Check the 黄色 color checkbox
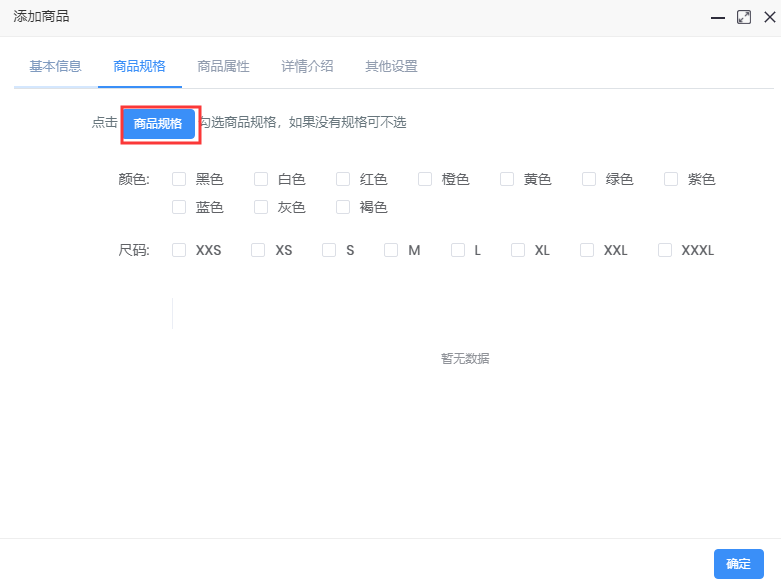This screenshot has width=781, height=584. tap(507, 179)
